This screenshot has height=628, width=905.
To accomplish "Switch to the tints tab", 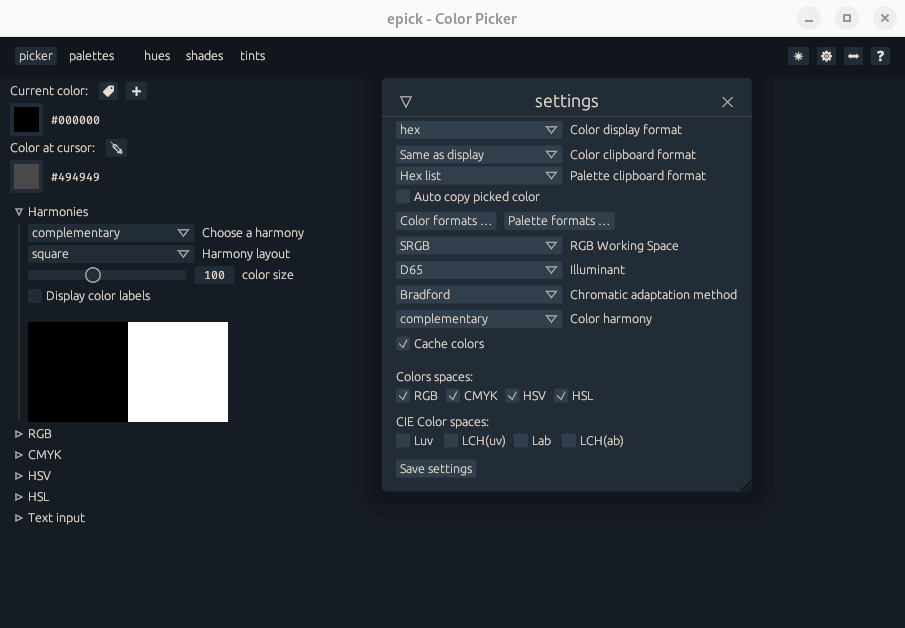I will (x=253, y=56).
